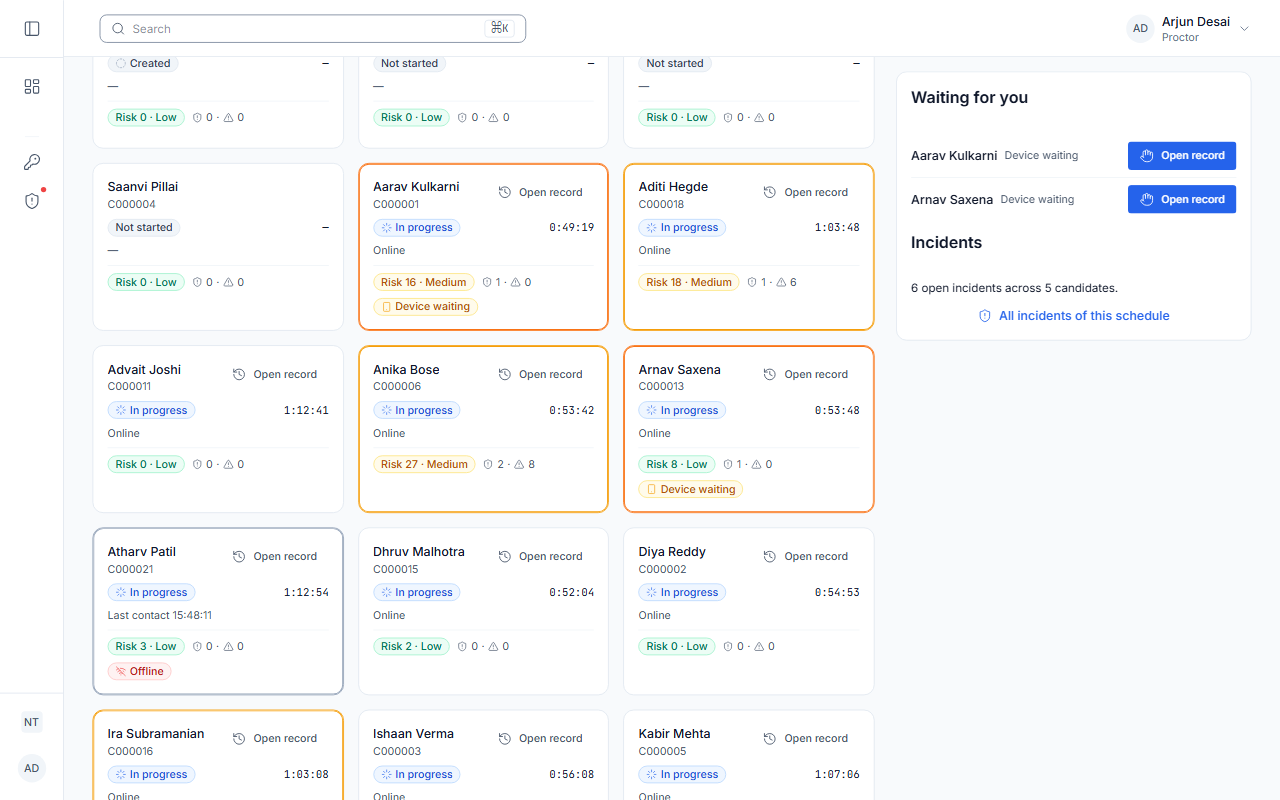Open record from Kabir Mehta's card
Image resolution: width=1280 pixels, height=800 pixels.
click(x=806, y=738)
